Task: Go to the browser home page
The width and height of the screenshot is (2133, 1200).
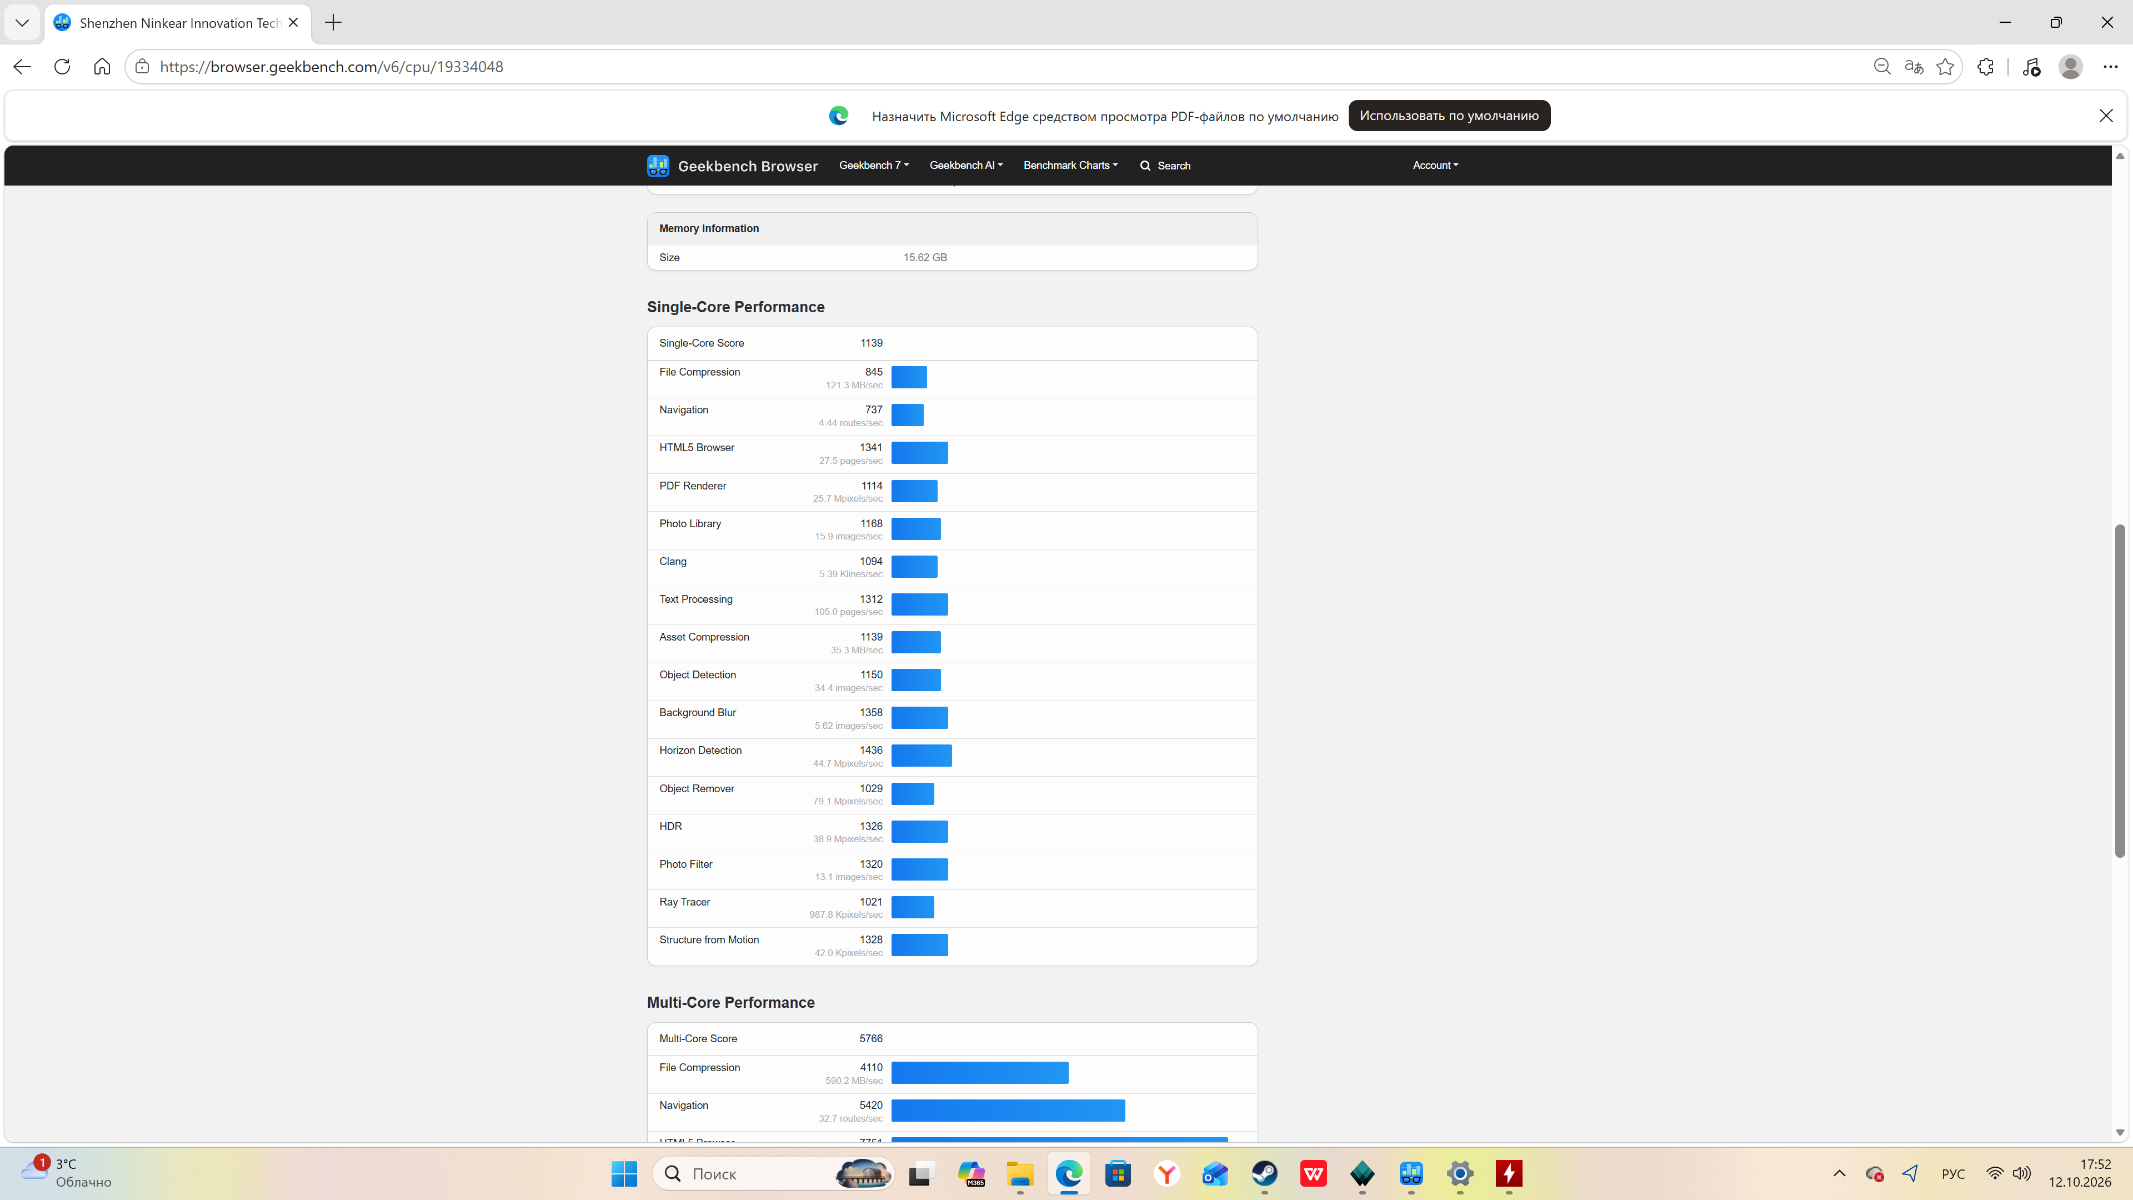Action: (x=102, y=66)
